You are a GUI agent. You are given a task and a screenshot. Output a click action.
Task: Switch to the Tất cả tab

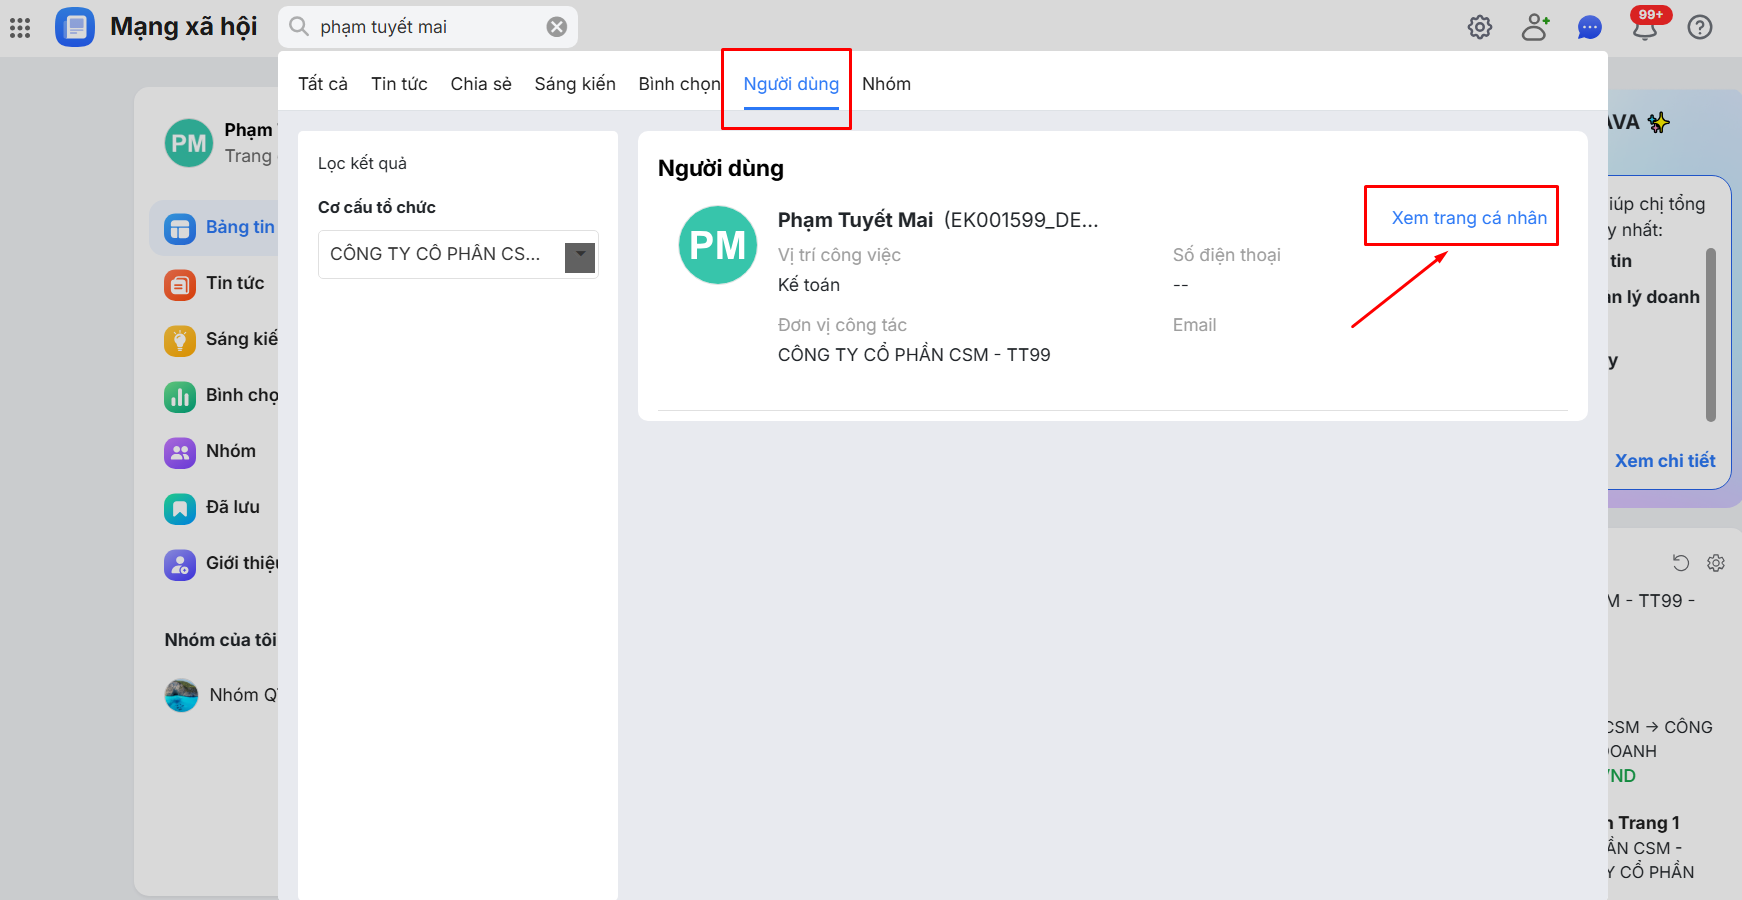(323, 84)
